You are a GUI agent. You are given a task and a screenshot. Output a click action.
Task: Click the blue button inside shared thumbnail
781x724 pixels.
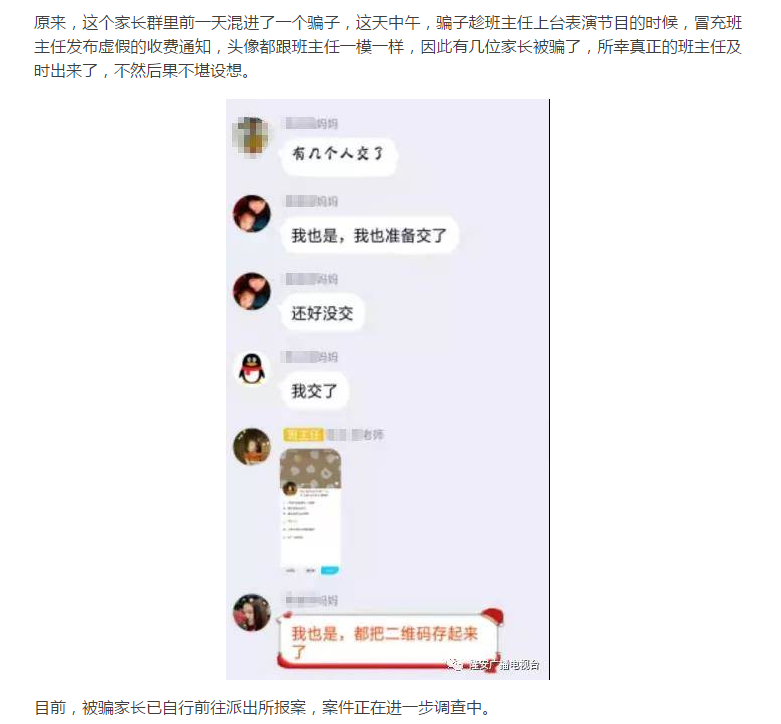point(330,570)
